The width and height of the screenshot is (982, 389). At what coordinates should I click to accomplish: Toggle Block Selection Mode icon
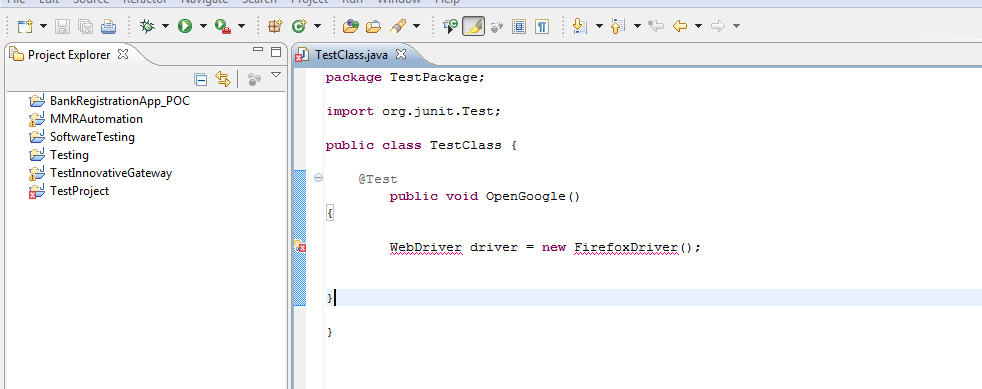click(x=519, y=26)
